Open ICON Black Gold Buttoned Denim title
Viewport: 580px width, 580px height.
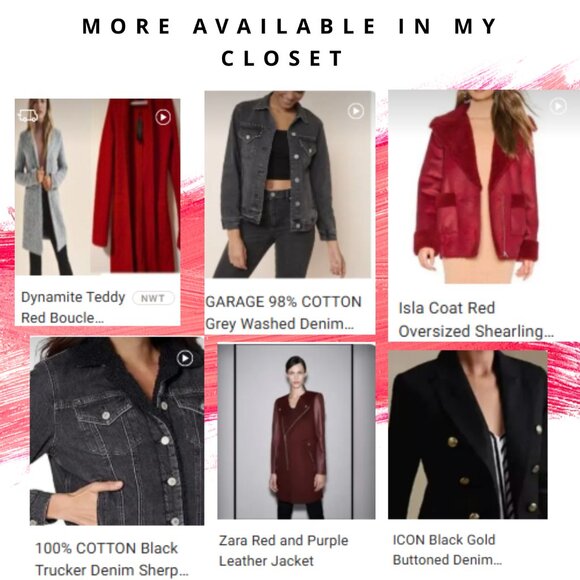(447, 550)
